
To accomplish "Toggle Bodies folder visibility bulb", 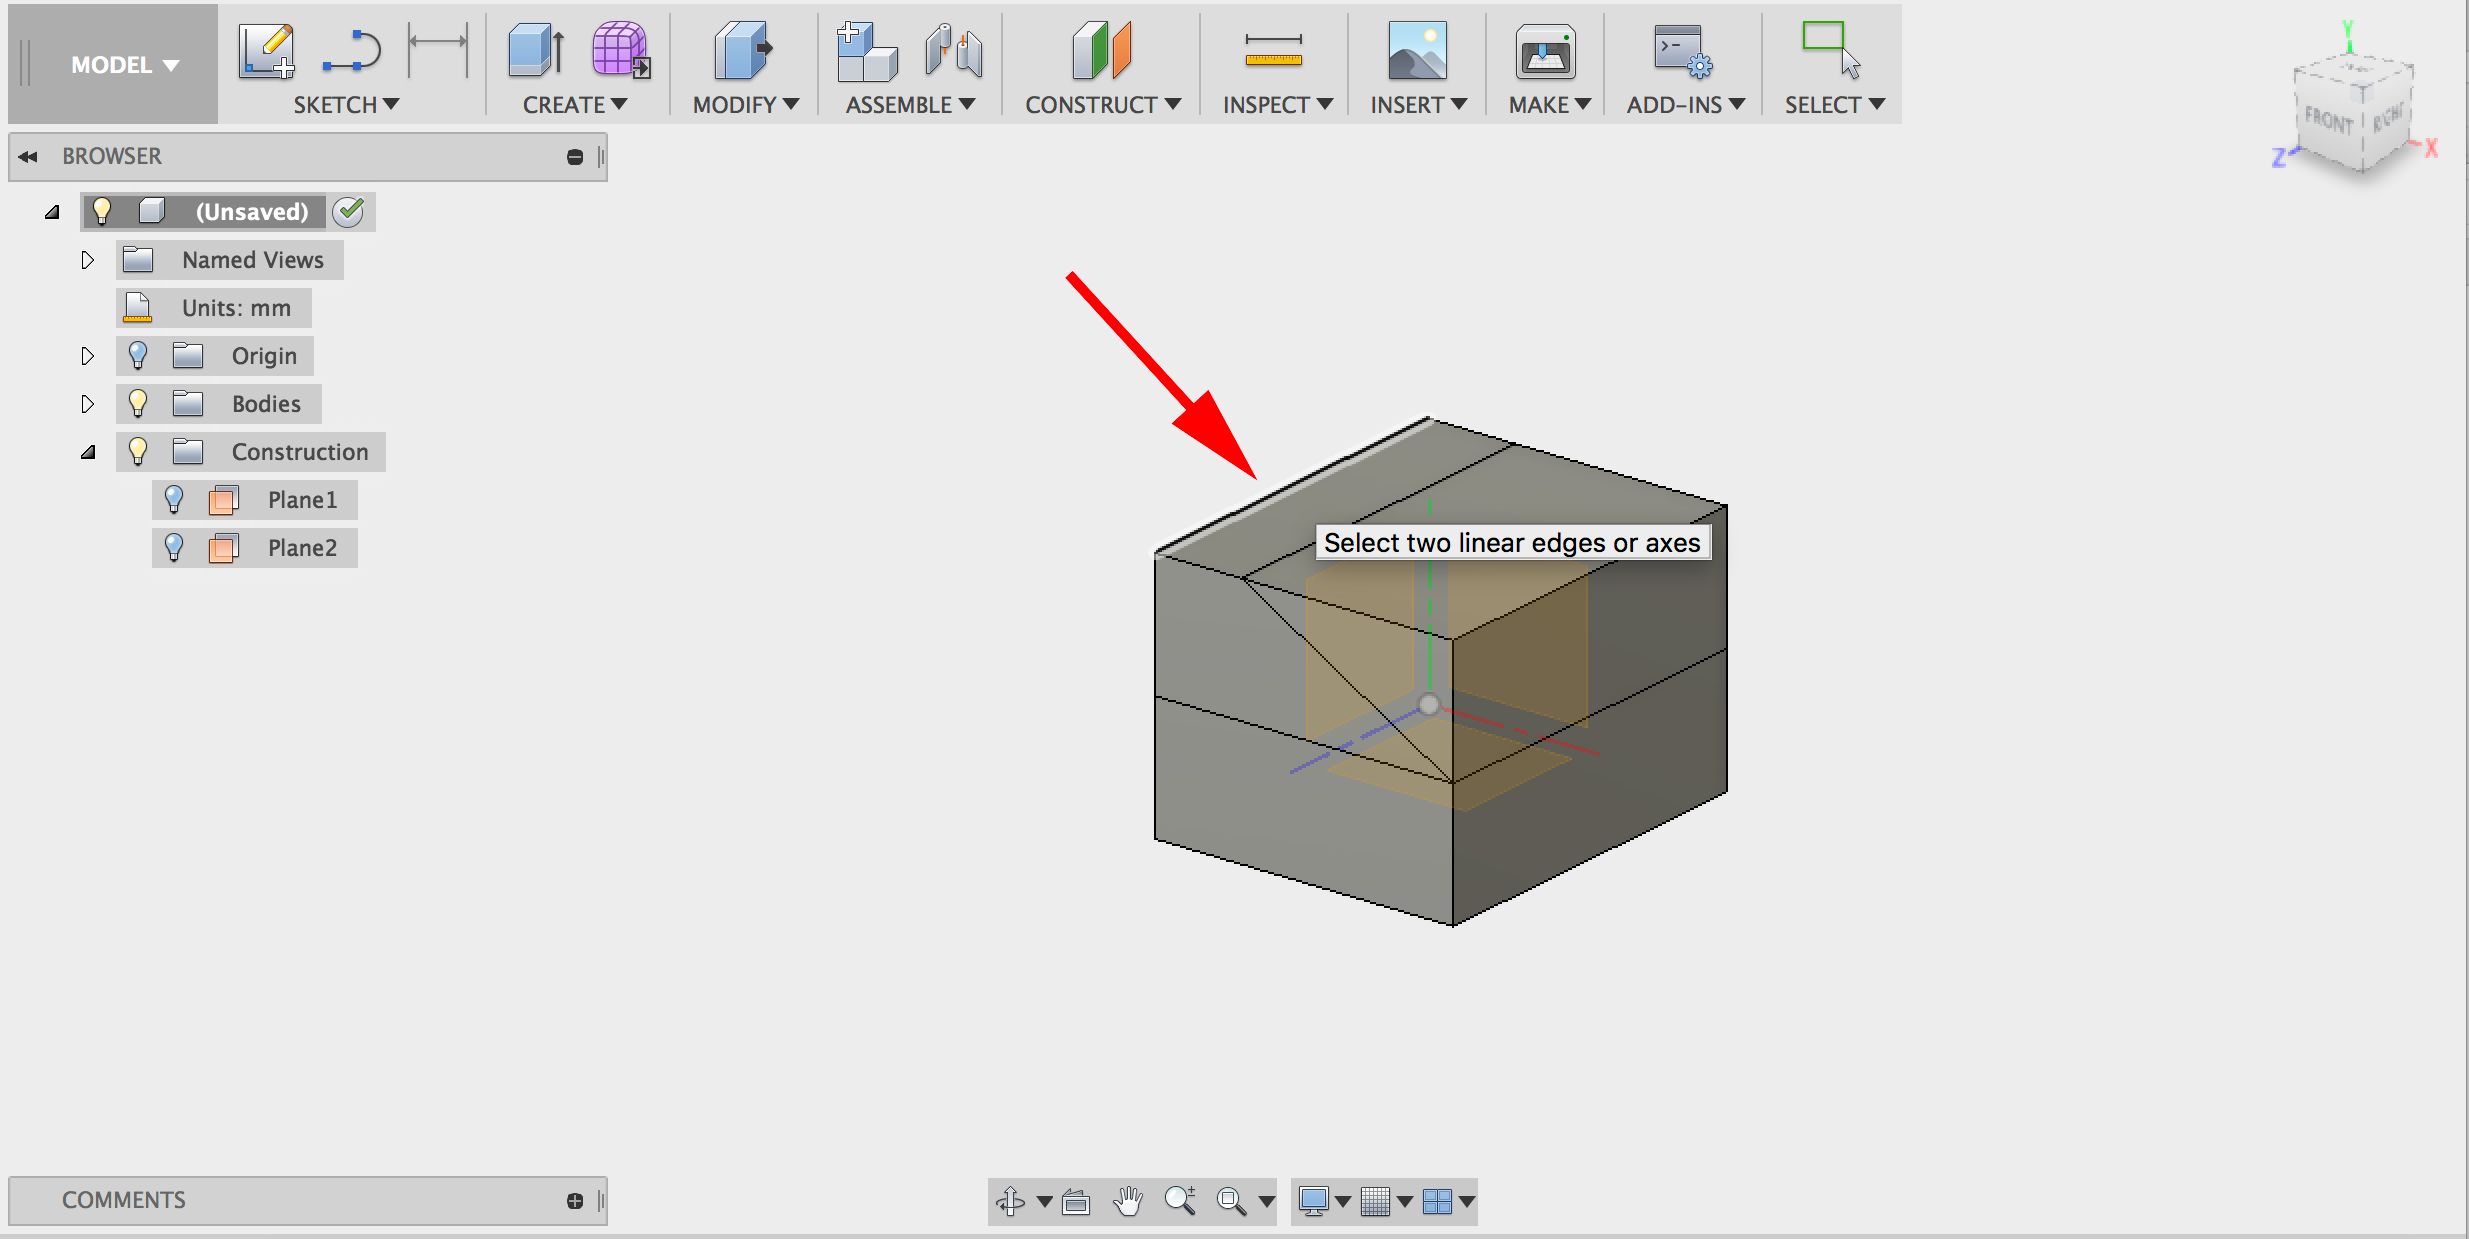I will 138,404.
